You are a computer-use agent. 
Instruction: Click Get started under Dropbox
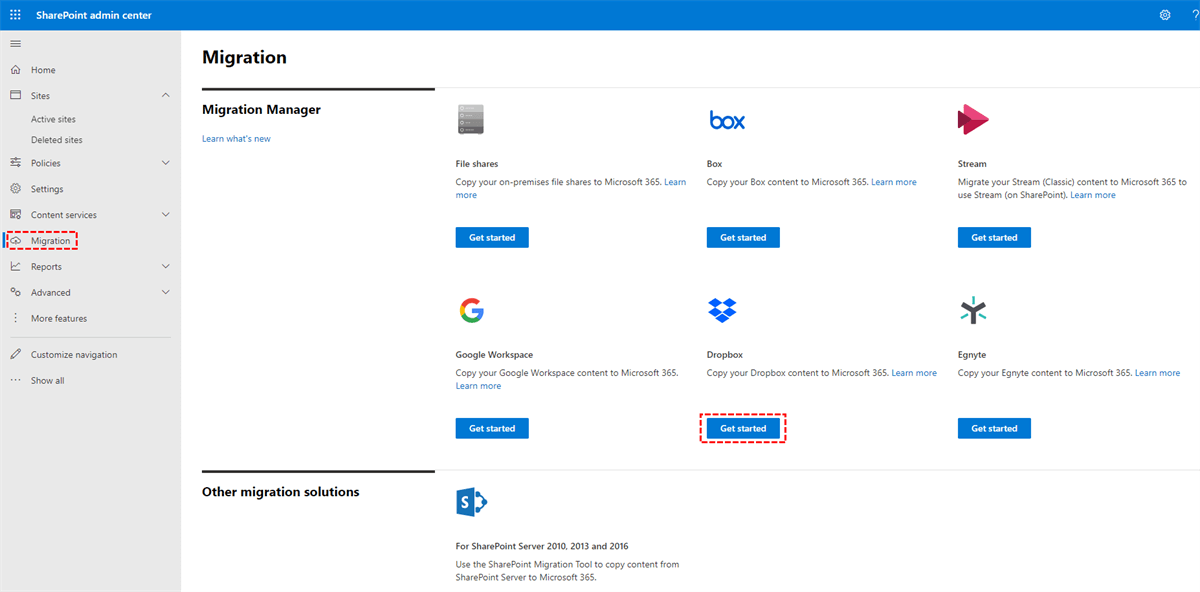click(x=743, y=428)
